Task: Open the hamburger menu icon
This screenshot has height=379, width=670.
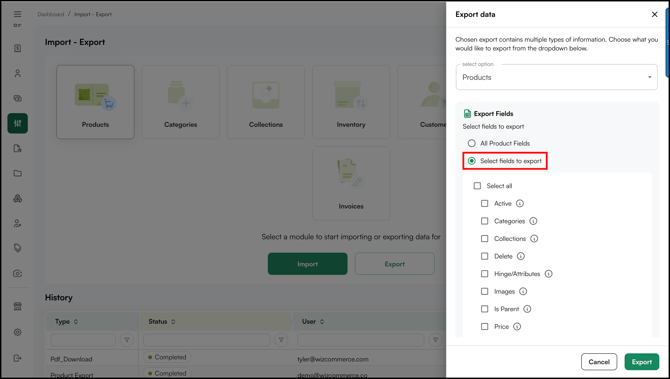Action: 18,14
